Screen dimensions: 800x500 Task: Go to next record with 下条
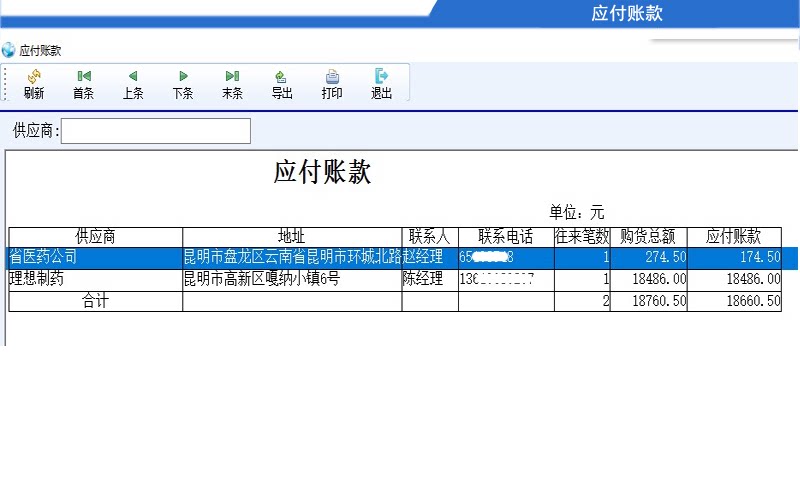point(183,84)
